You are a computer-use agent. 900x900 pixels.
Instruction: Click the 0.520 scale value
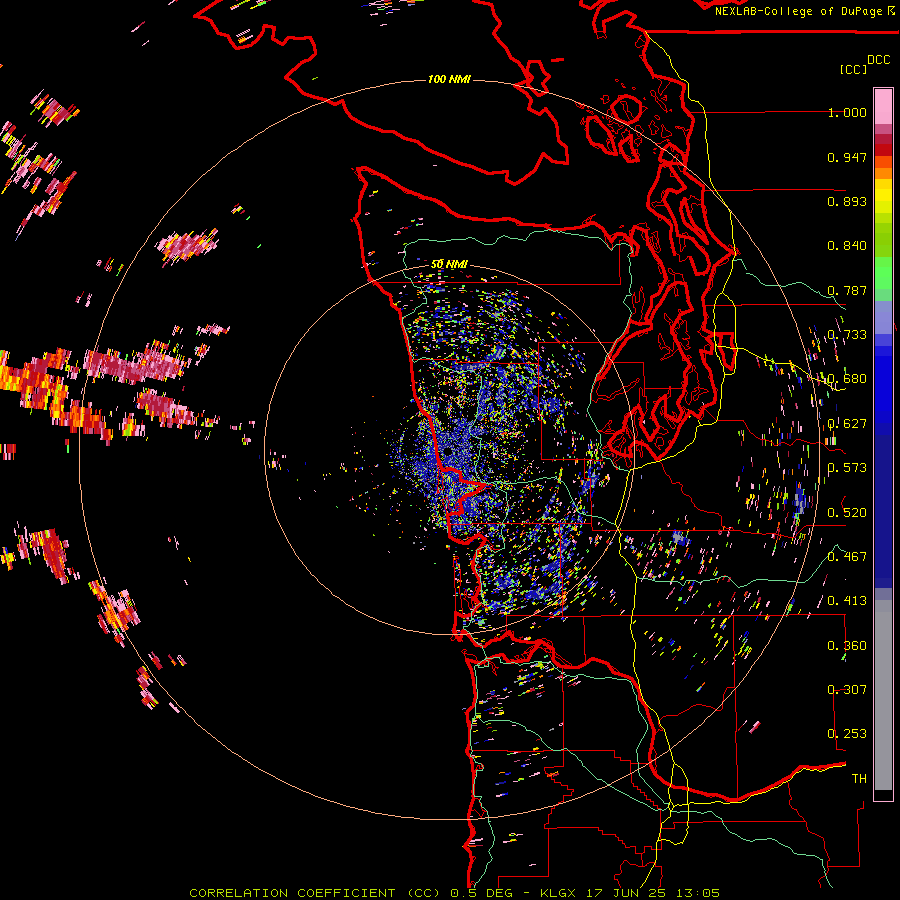[847, 513]
